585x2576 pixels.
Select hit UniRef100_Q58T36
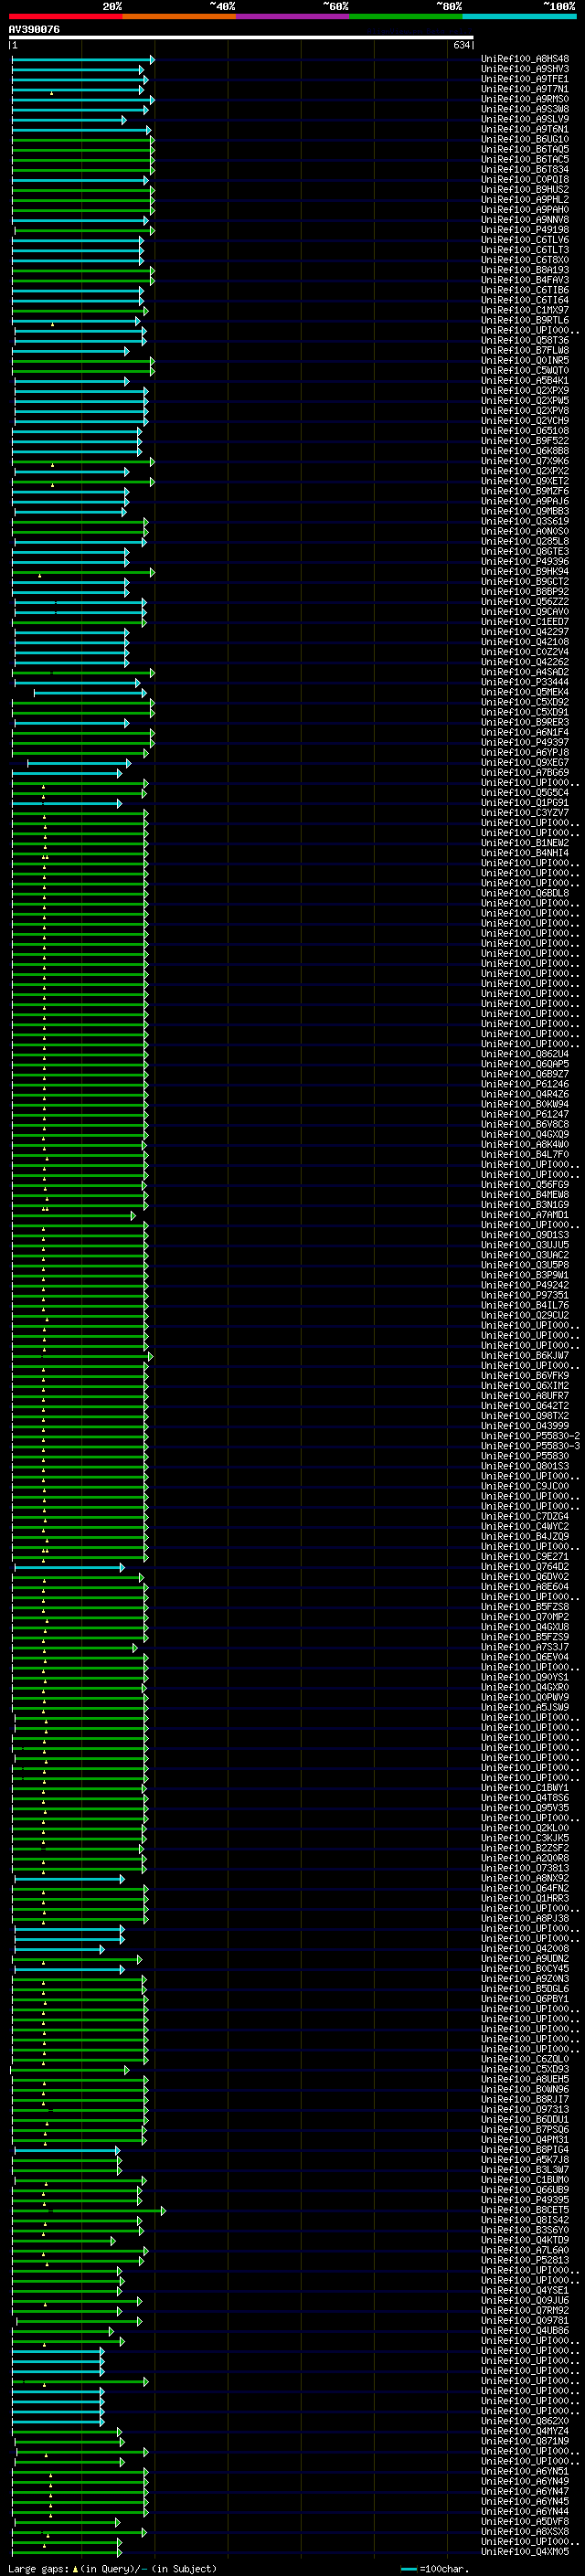click(525, 340)
